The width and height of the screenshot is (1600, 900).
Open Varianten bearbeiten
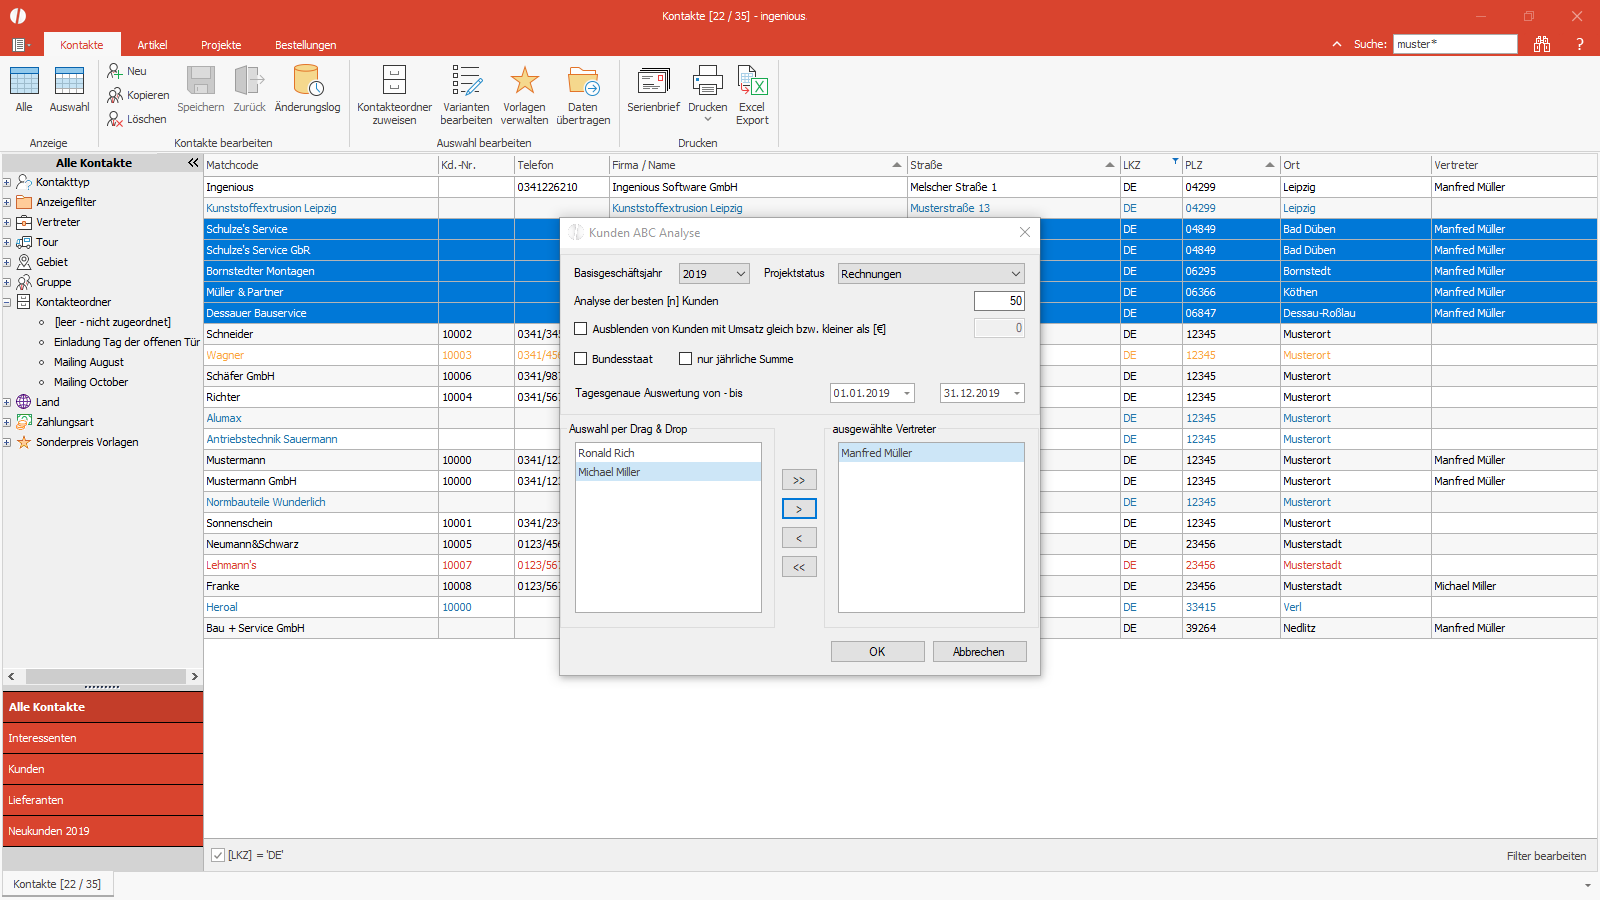pyautogui.click(x=466, y=95)
